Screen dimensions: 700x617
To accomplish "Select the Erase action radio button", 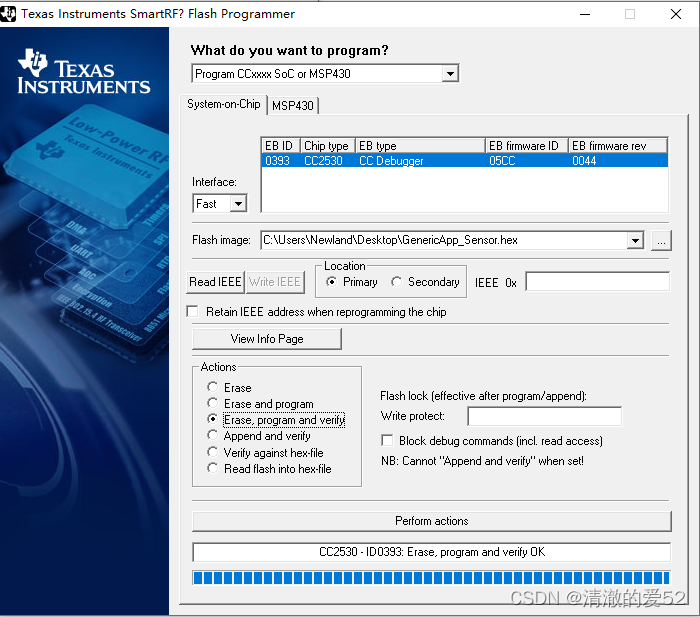I will (212, 387).
